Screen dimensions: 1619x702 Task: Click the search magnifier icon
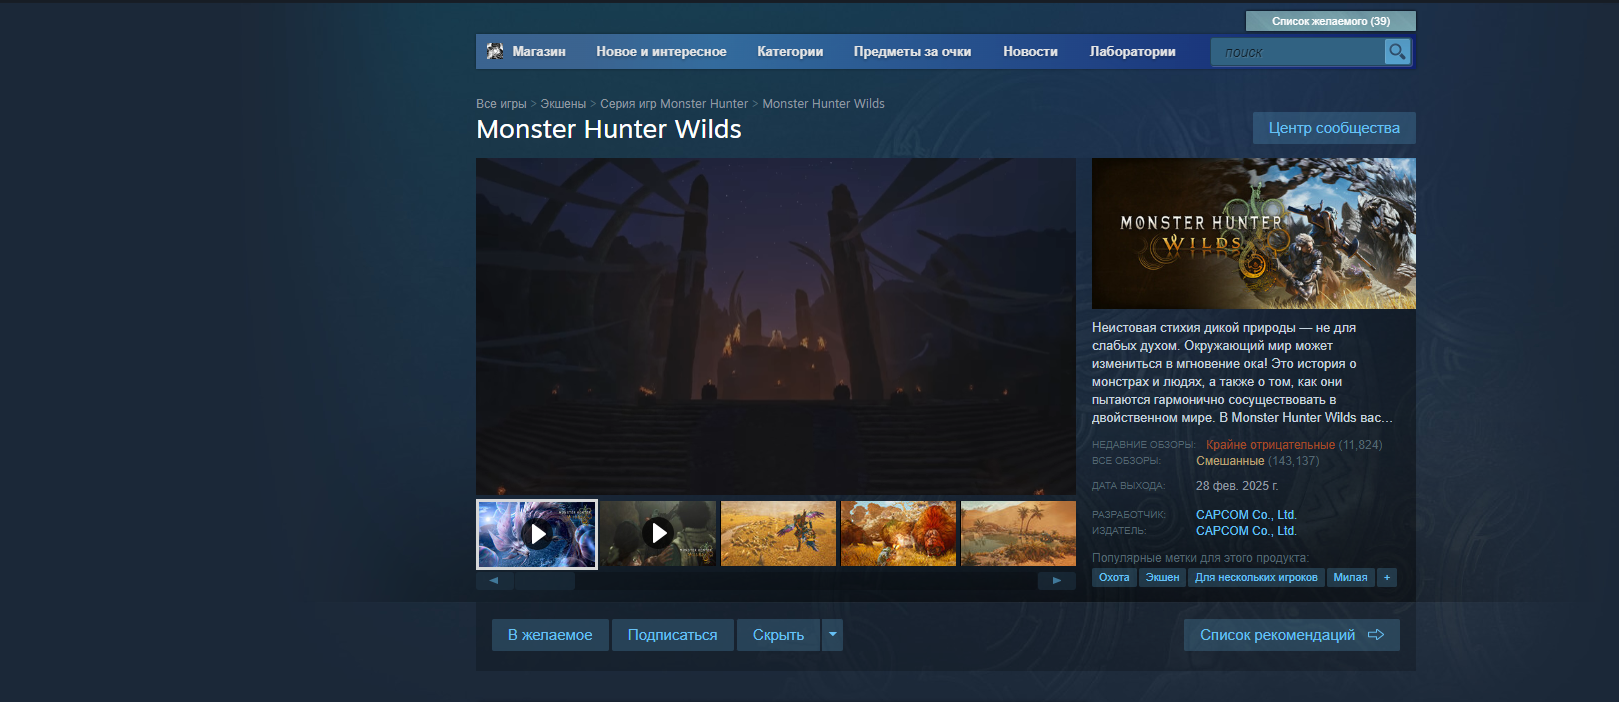point(1397,51)
